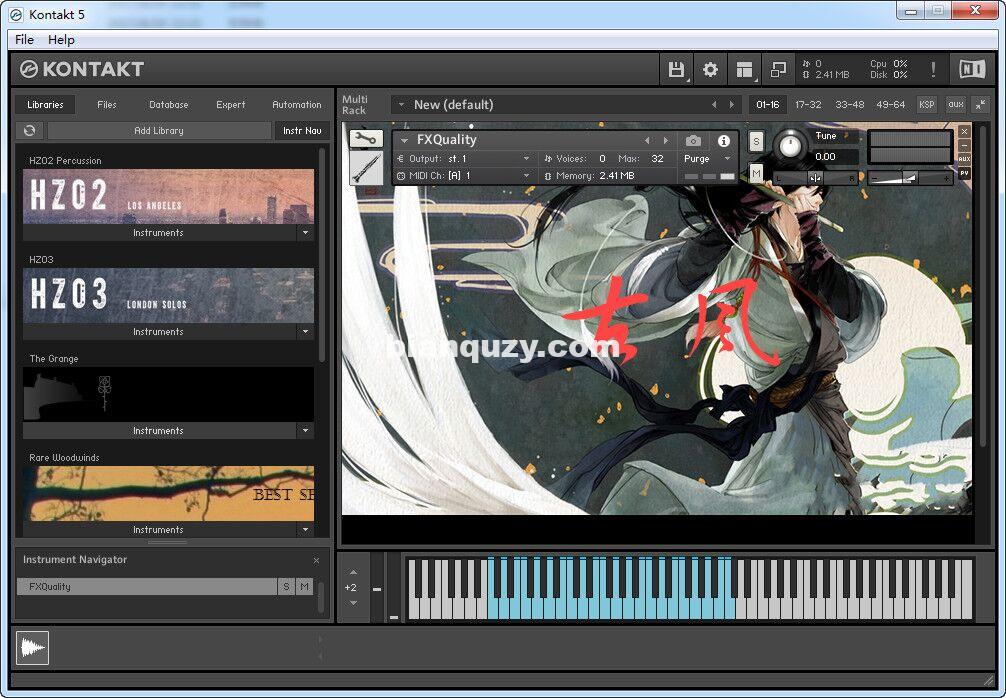Click the HZ02 Los Angeles library banner

click(x=169, y=196)
